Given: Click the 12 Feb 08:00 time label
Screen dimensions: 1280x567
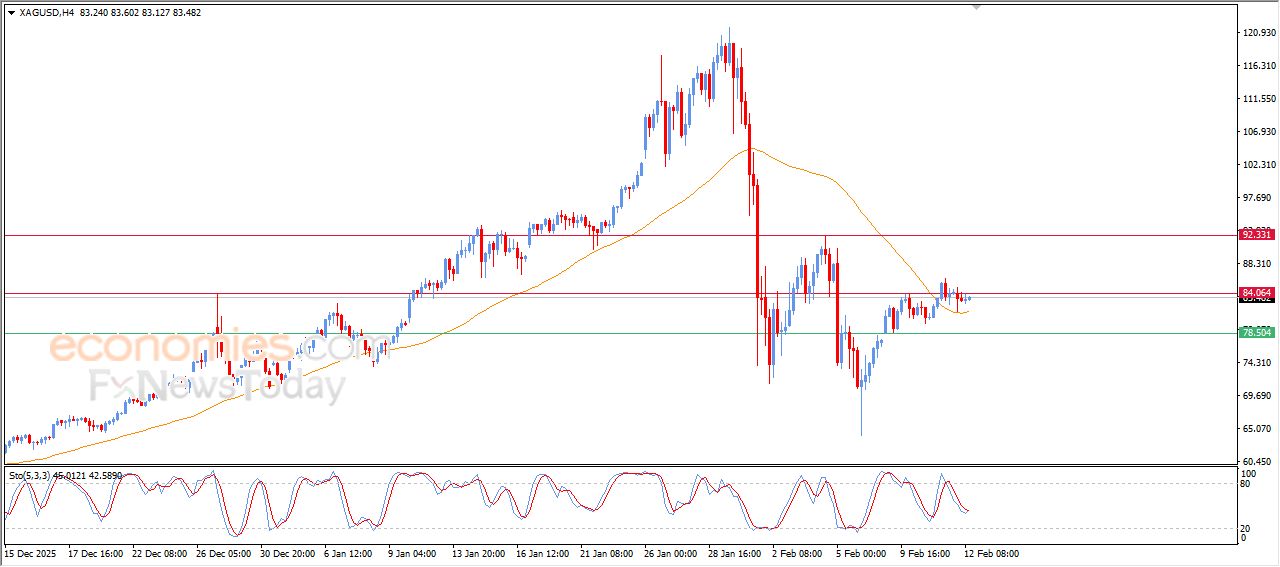Looking at the screenshot, I should (991, 553).
